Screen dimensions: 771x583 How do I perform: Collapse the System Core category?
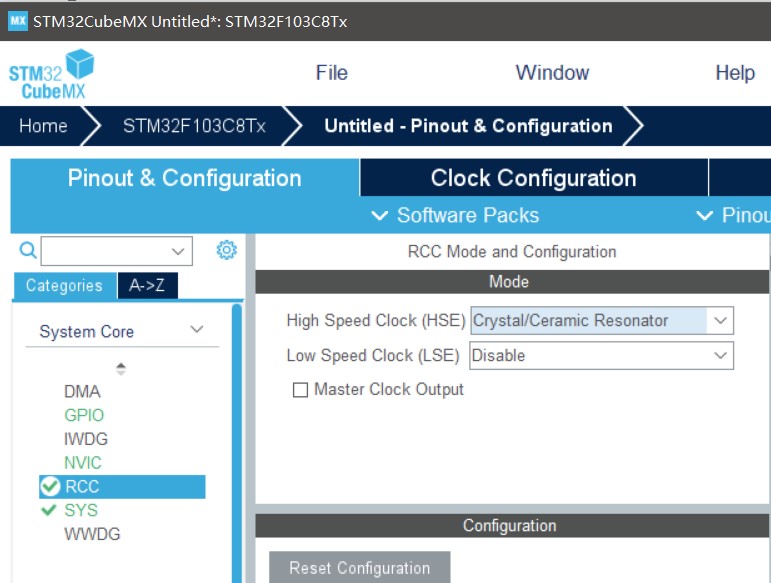pos(197,329)
